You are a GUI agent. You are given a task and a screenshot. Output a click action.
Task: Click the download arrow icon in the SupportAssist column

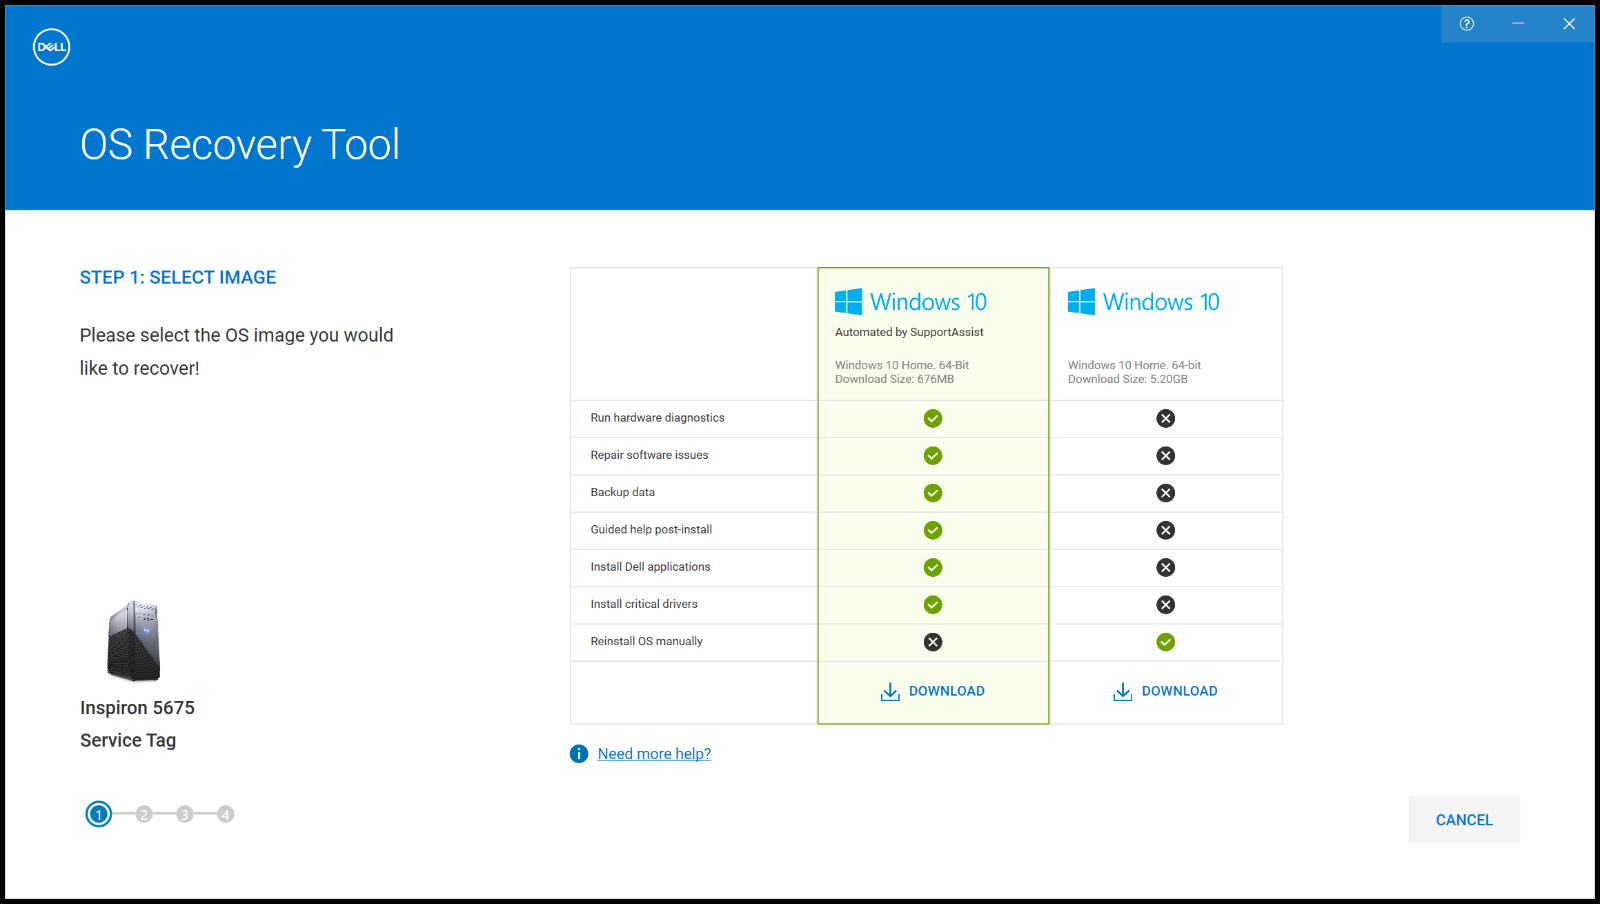tap(890, 690)
